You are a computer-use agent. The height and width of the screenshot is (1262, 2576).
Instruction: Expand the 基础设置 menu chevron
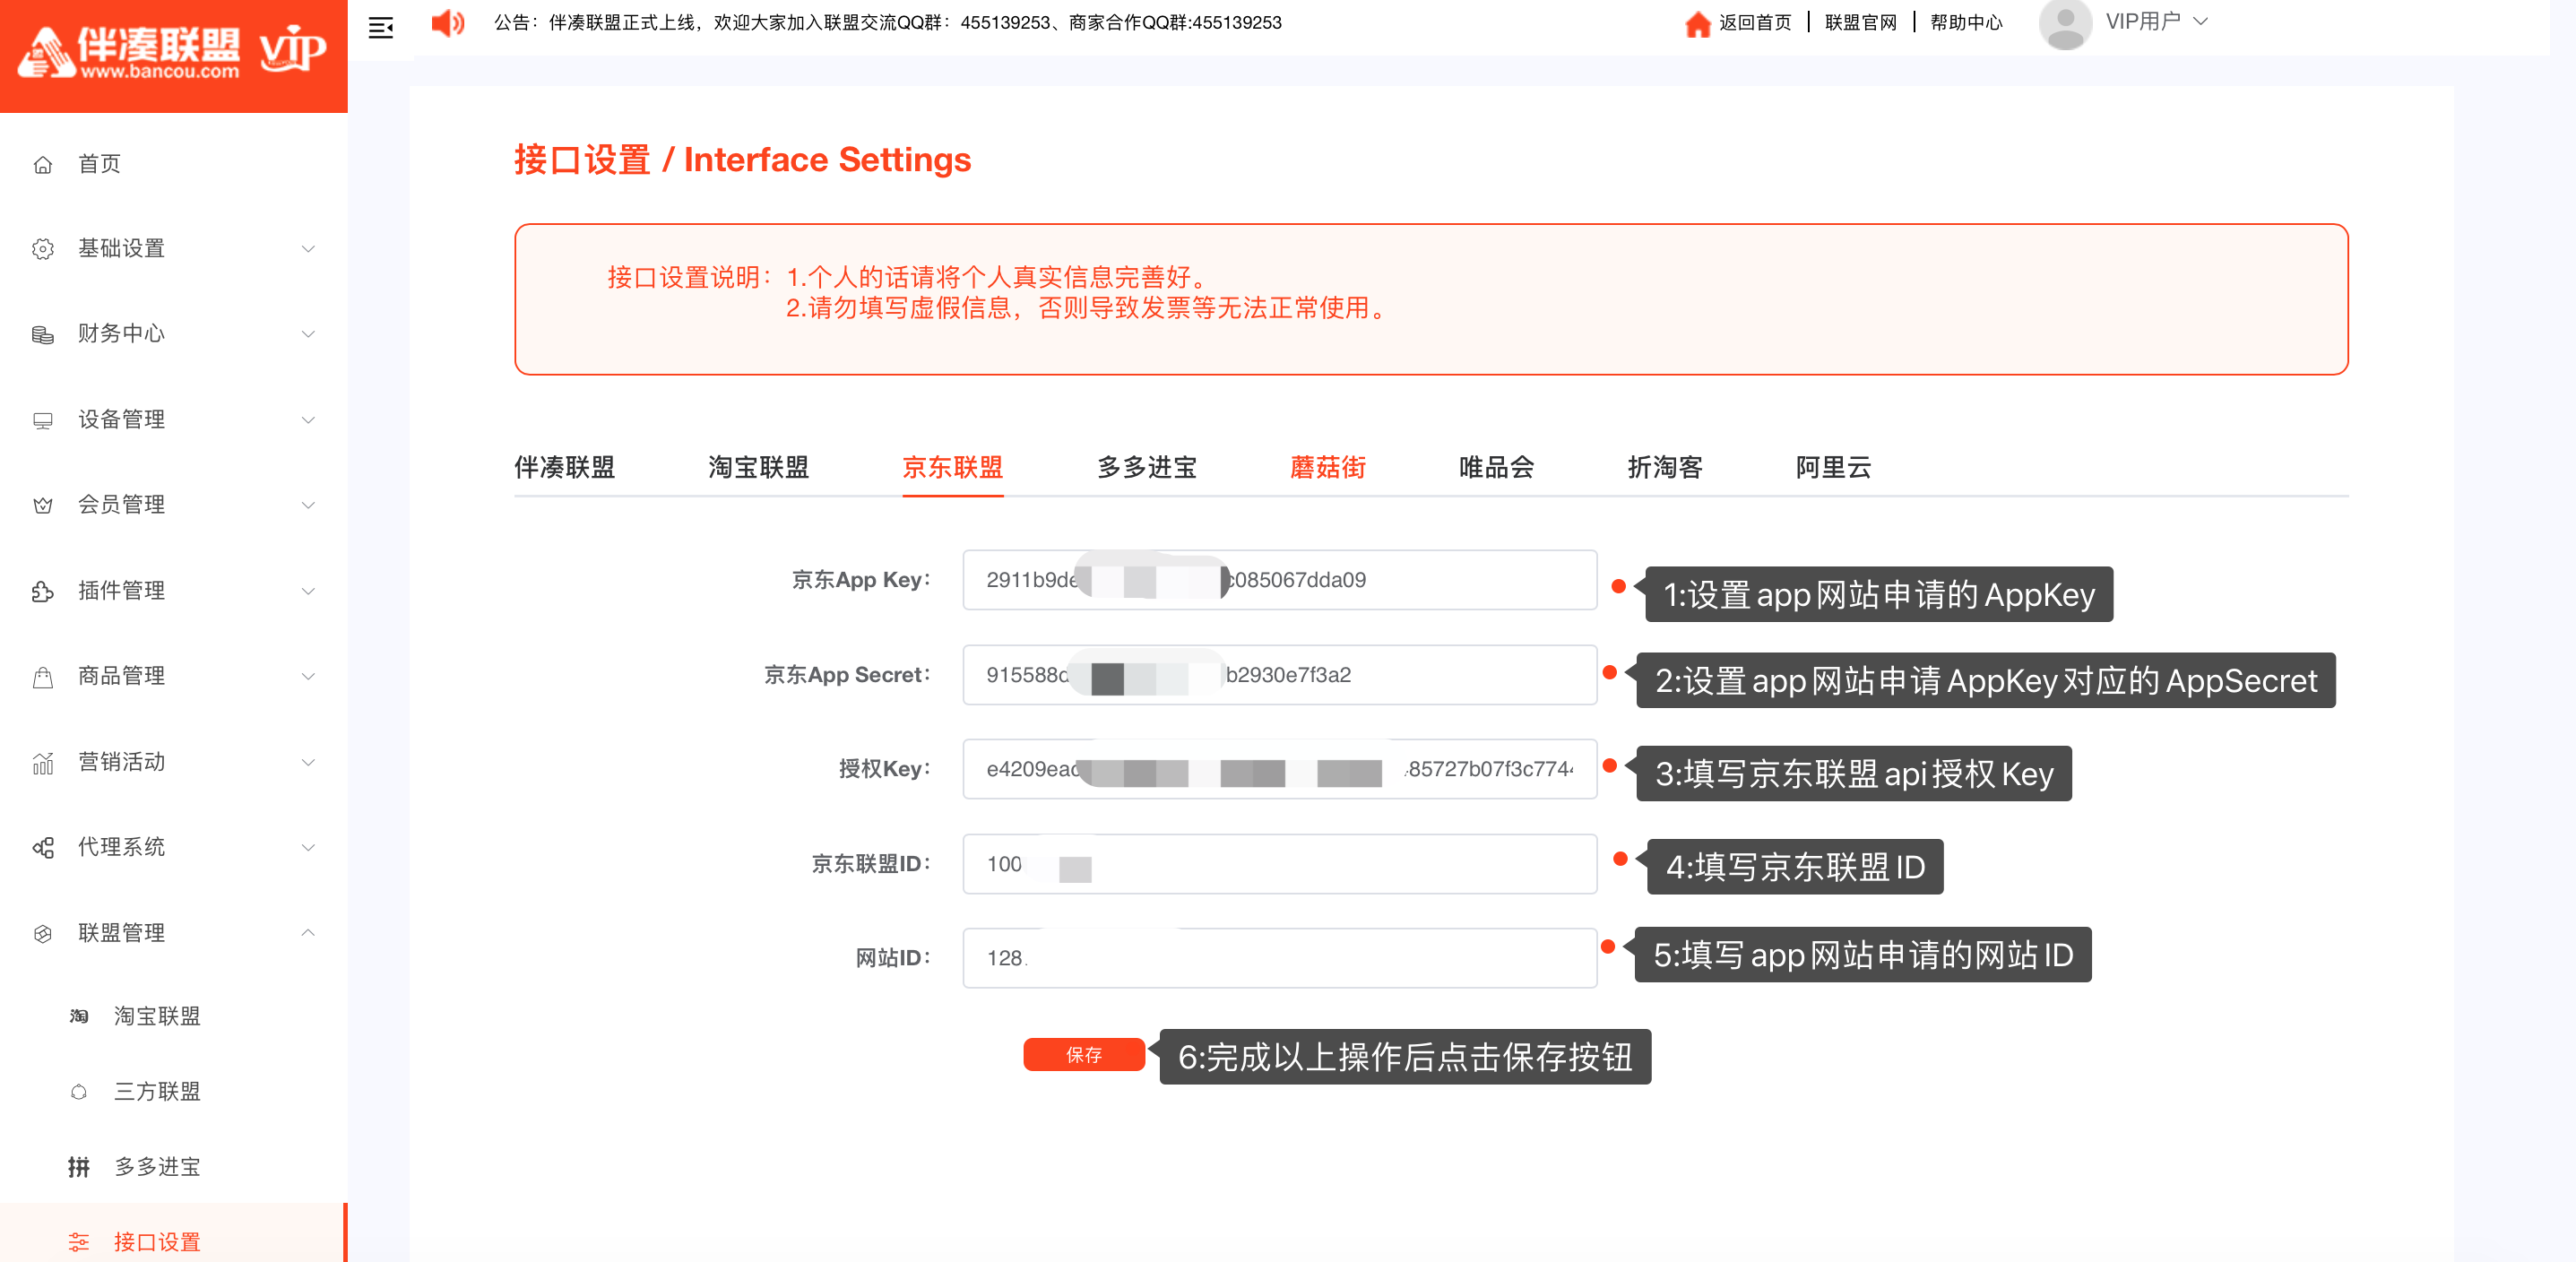click(308, 249)
